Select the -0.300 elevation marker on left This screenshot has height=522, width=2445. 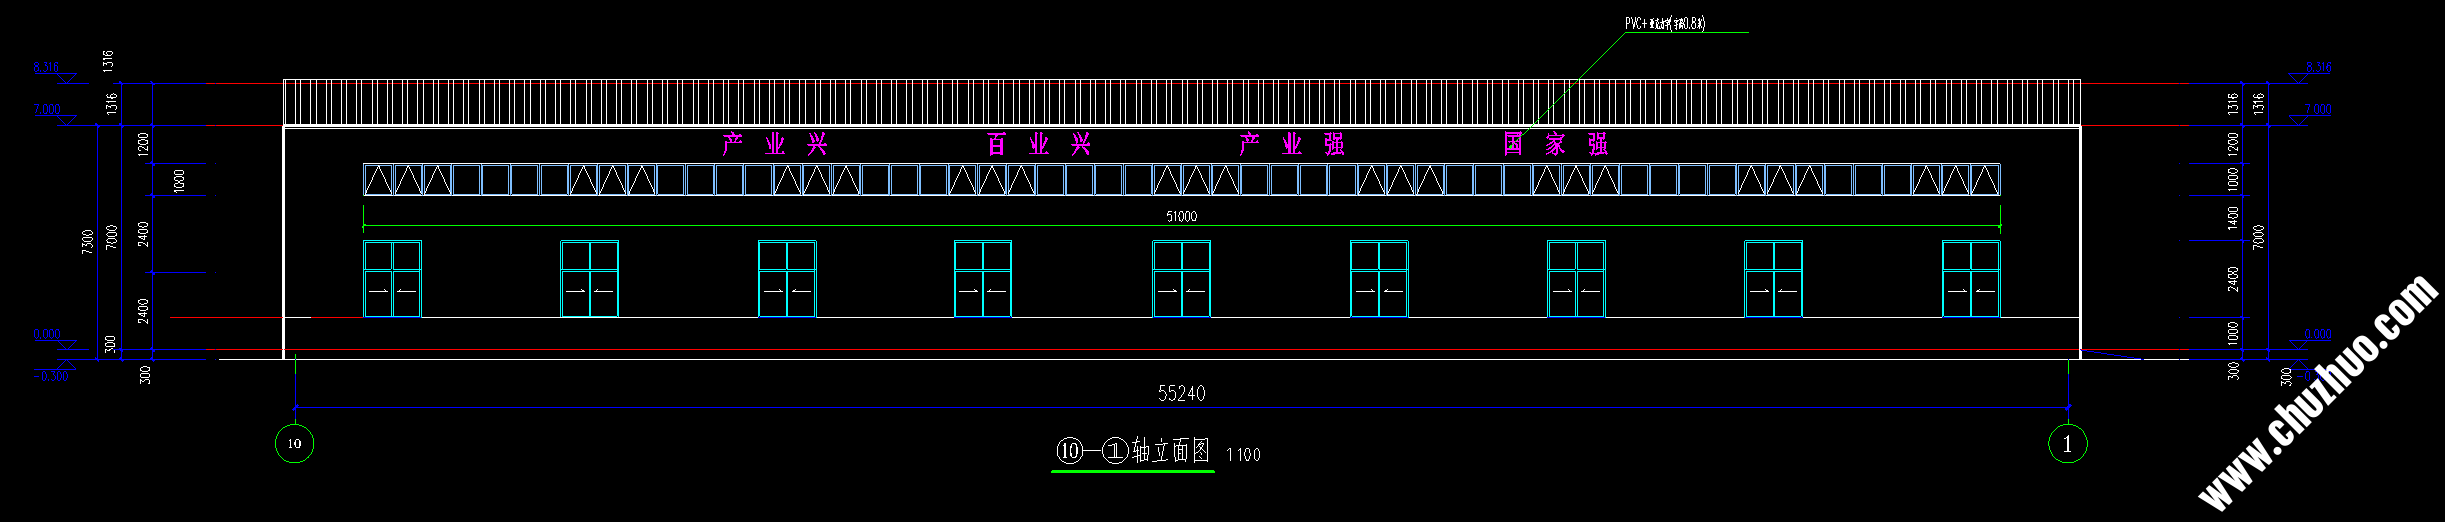point(51,377)
